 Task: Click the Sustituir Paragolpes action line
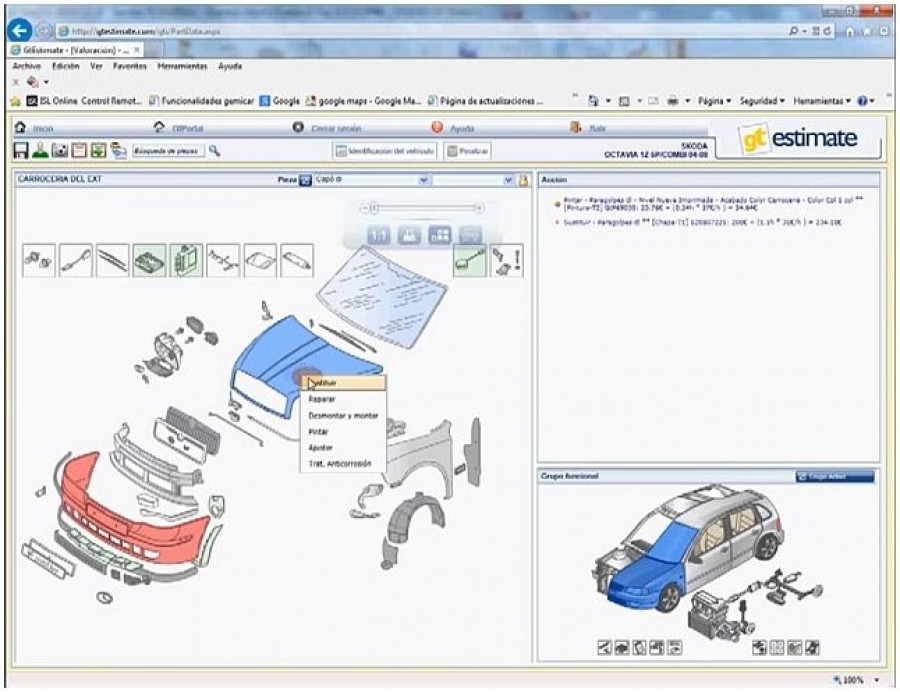(701, 222)
